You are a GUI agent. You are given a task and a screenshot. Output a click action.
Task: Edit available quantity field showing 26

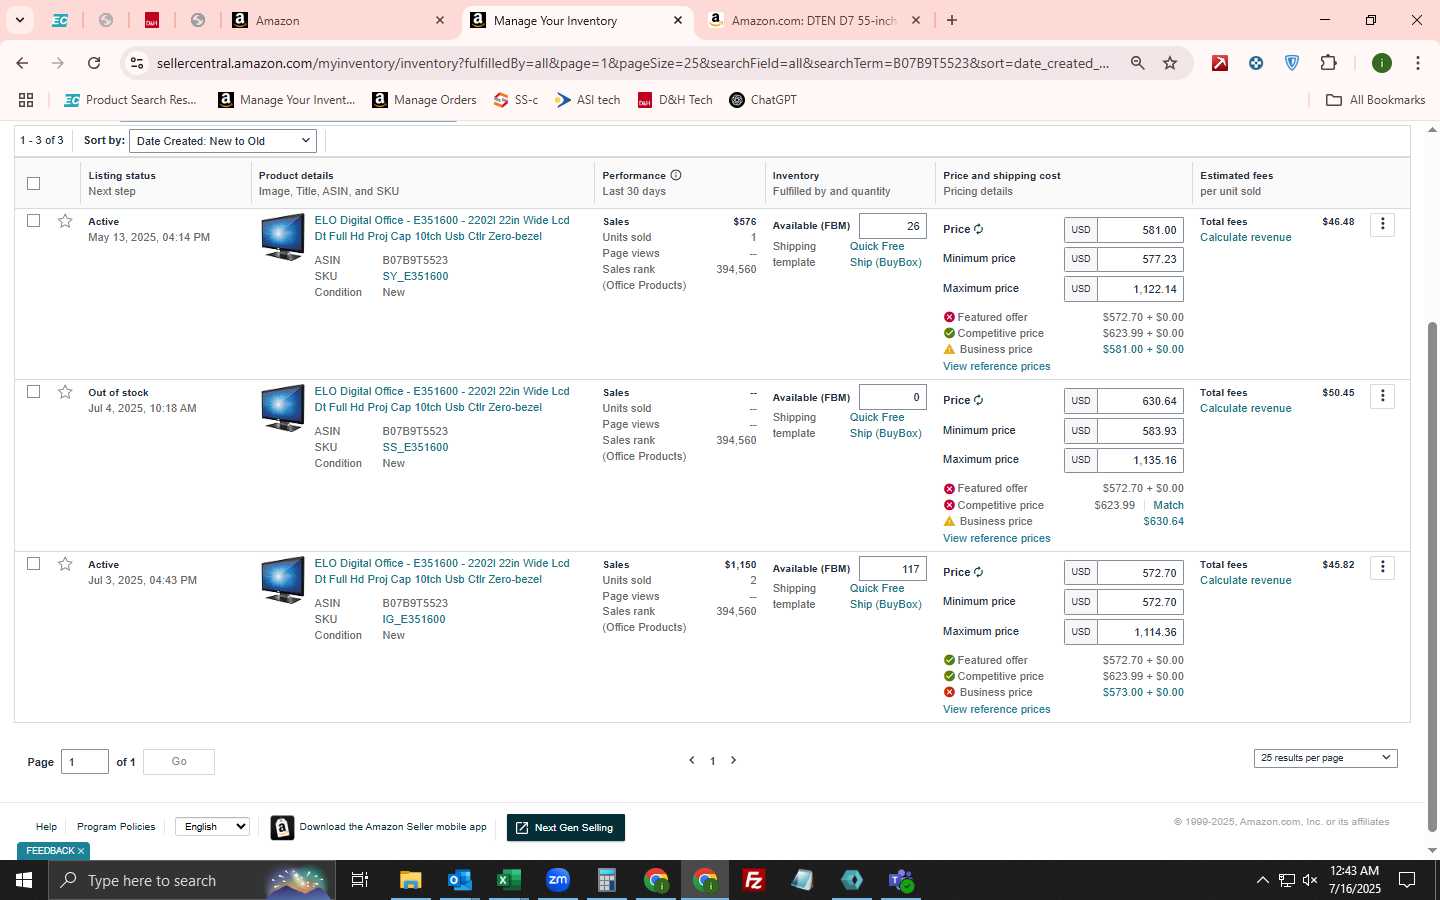(x=892, y=226)
